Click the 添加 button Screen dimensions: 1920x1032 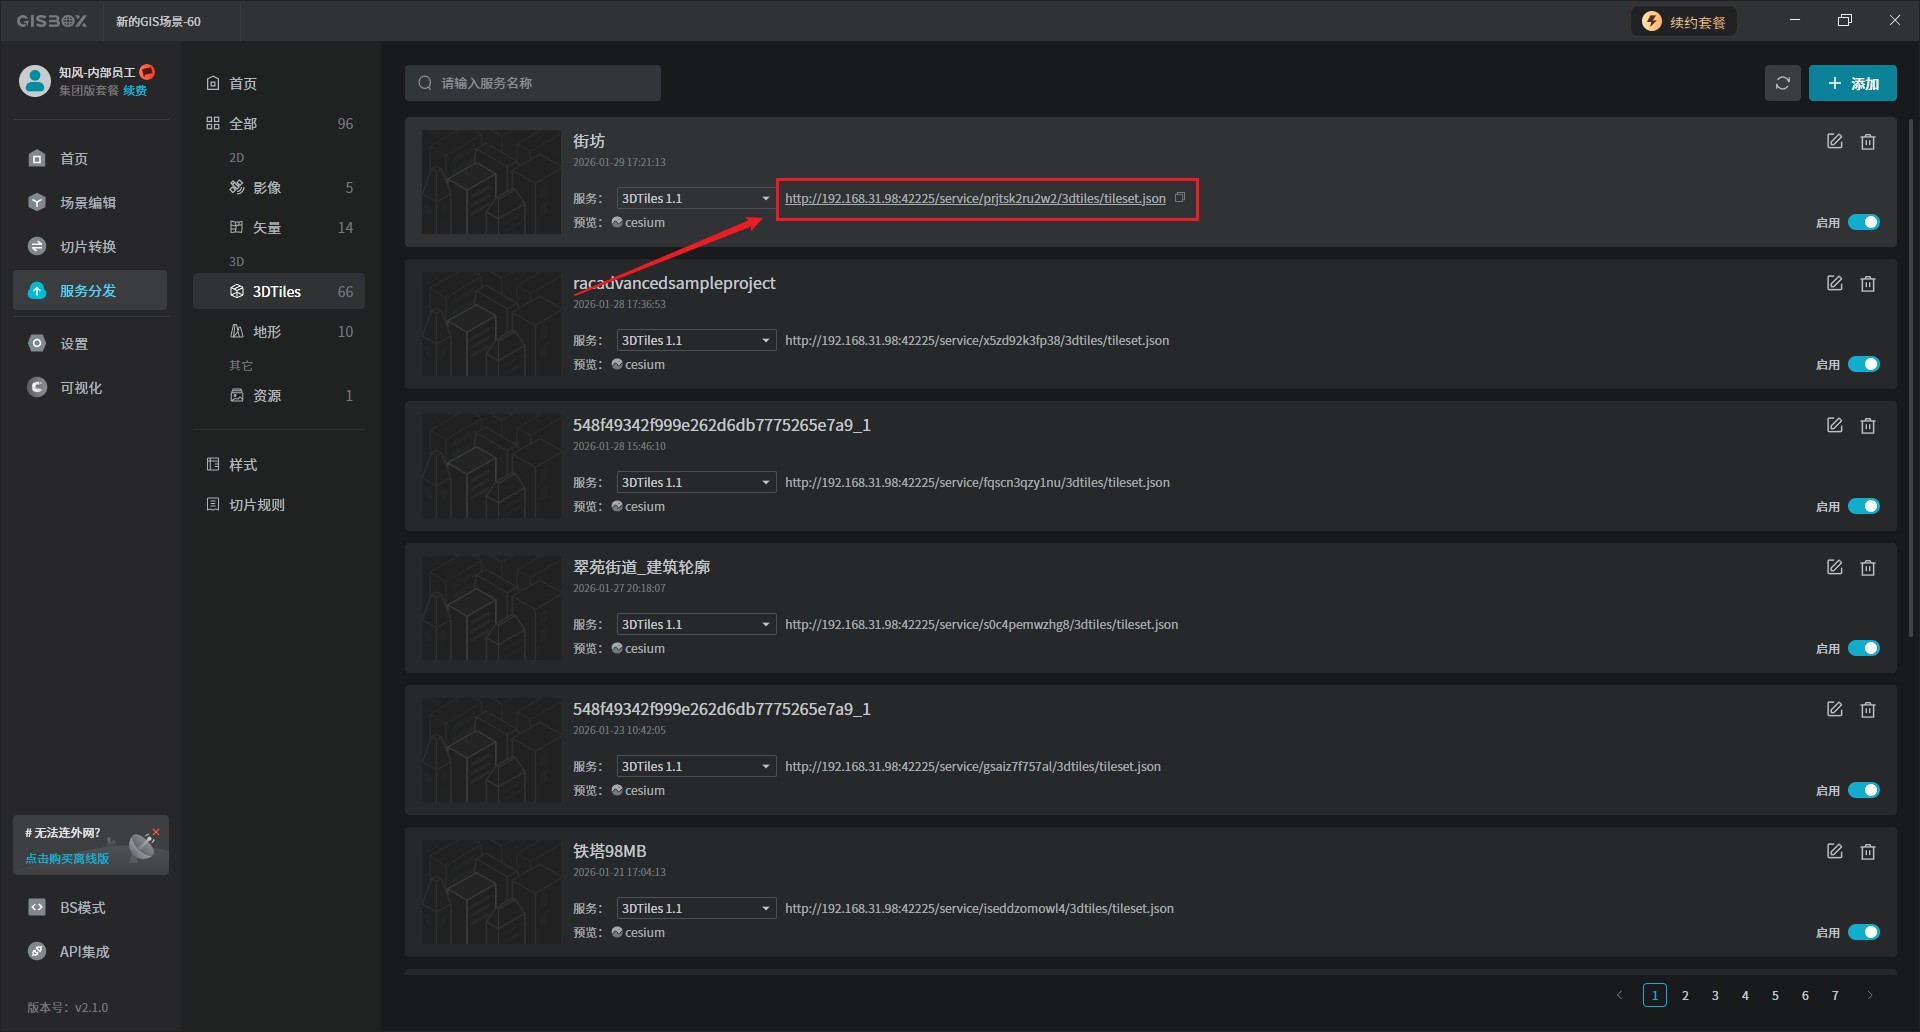[1852, 83]
